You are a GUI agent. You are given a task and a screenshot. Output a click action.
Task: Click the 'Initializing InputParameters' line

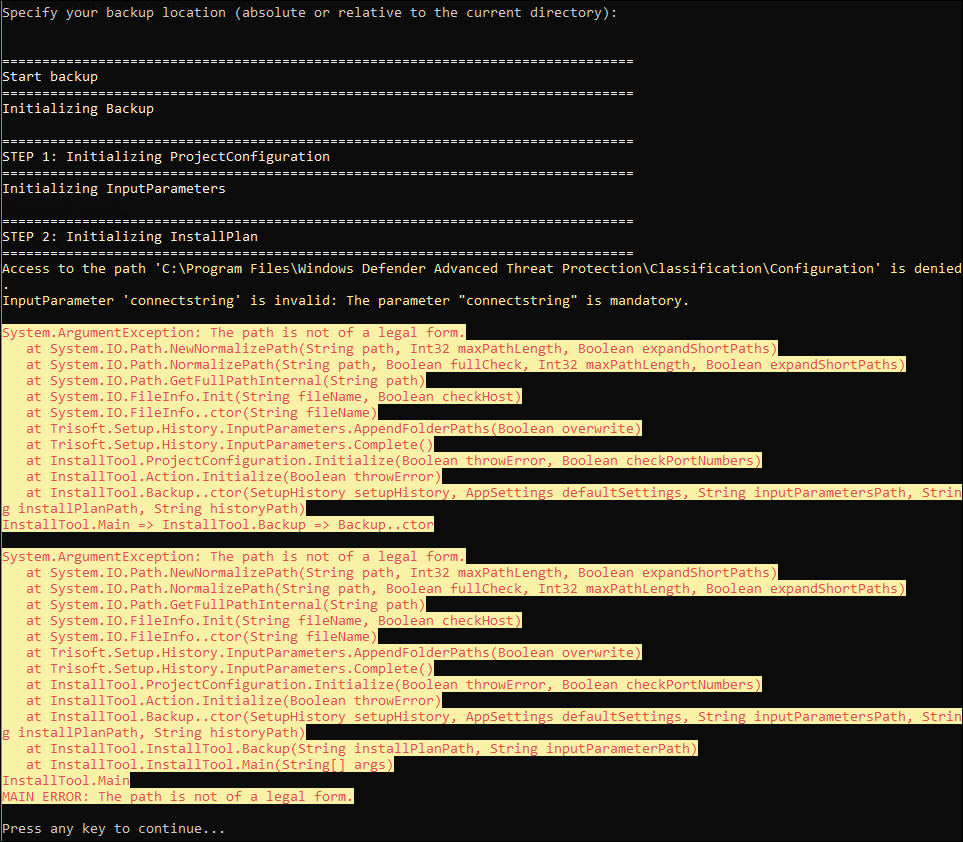[x=115, y=188]
